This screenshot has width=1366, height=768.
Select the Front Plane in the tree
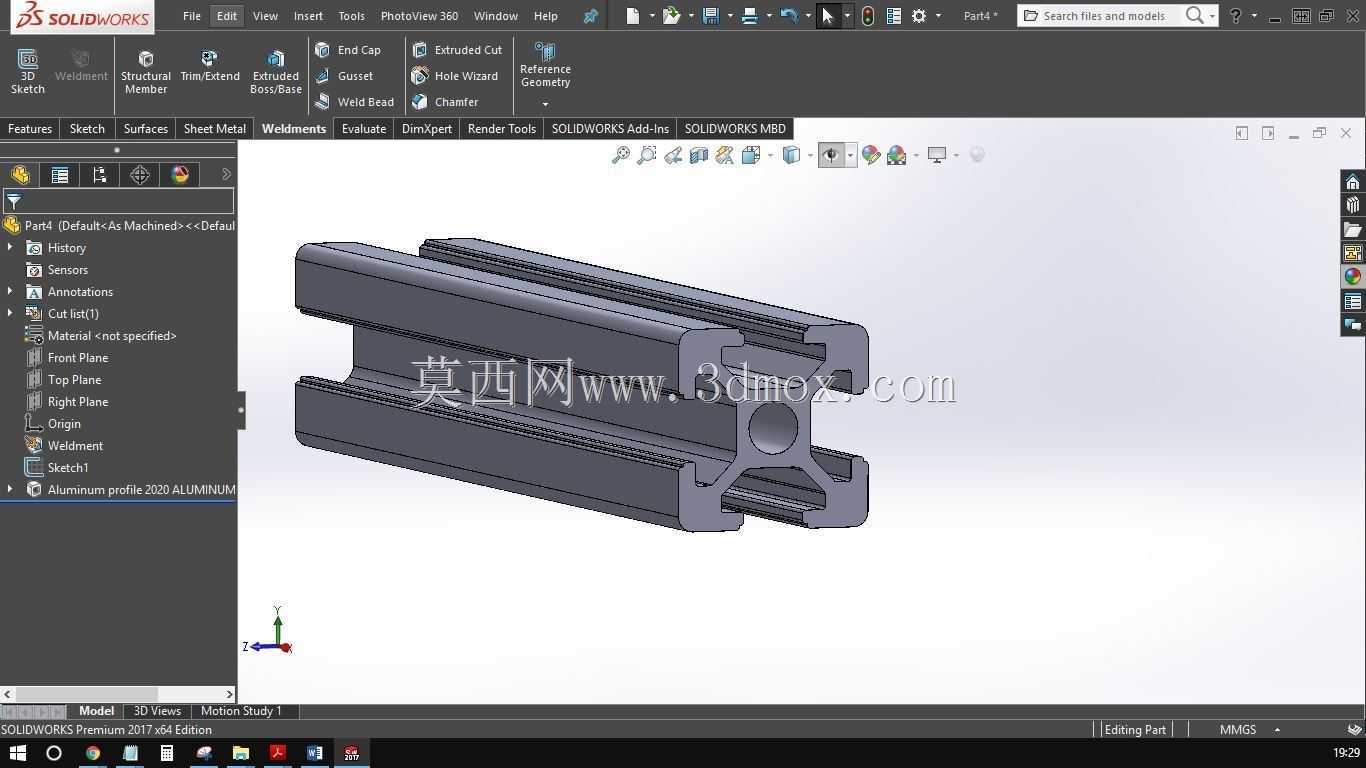click(x=77, y=358)
